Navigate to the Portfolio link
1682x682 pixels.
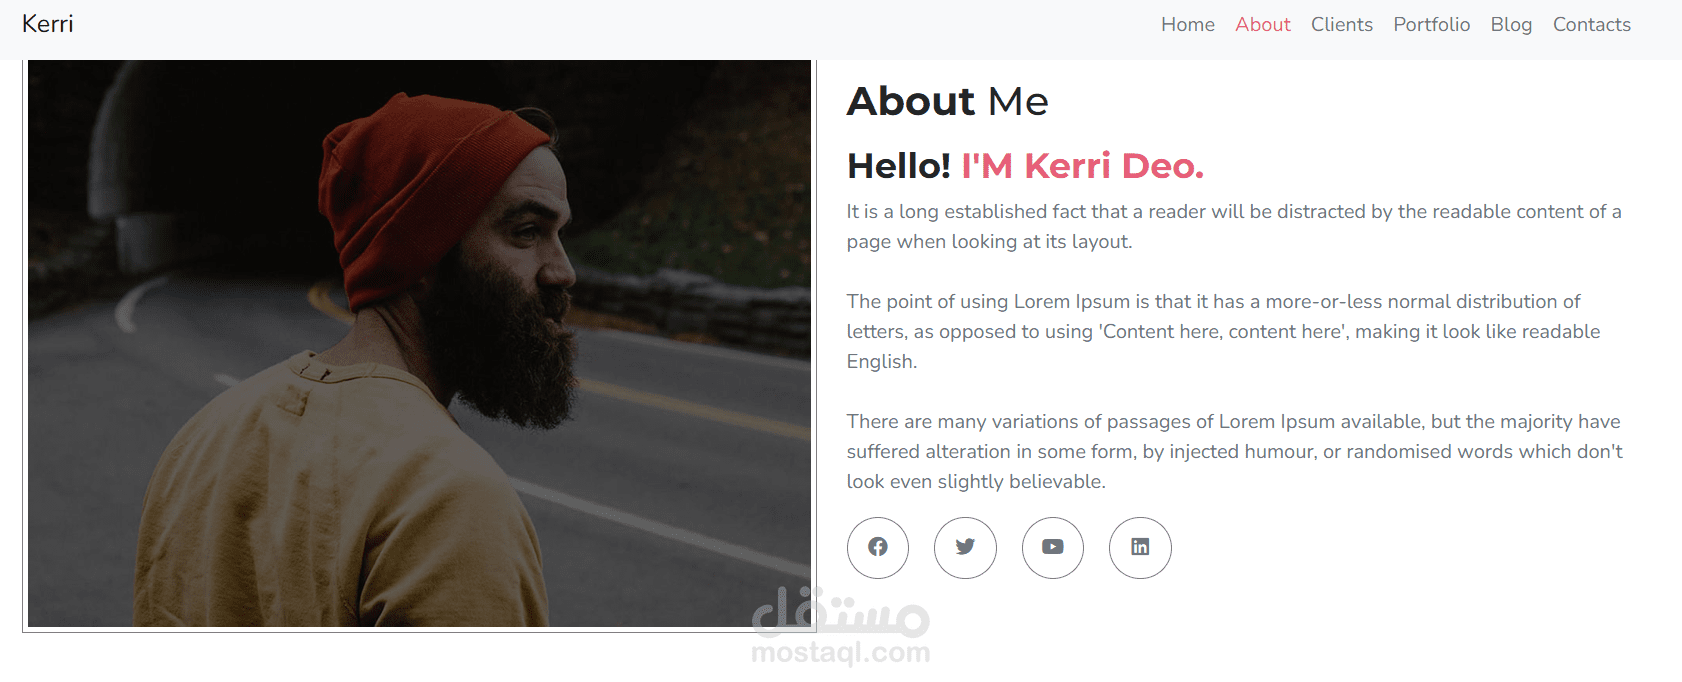(x=1431, y=25)
